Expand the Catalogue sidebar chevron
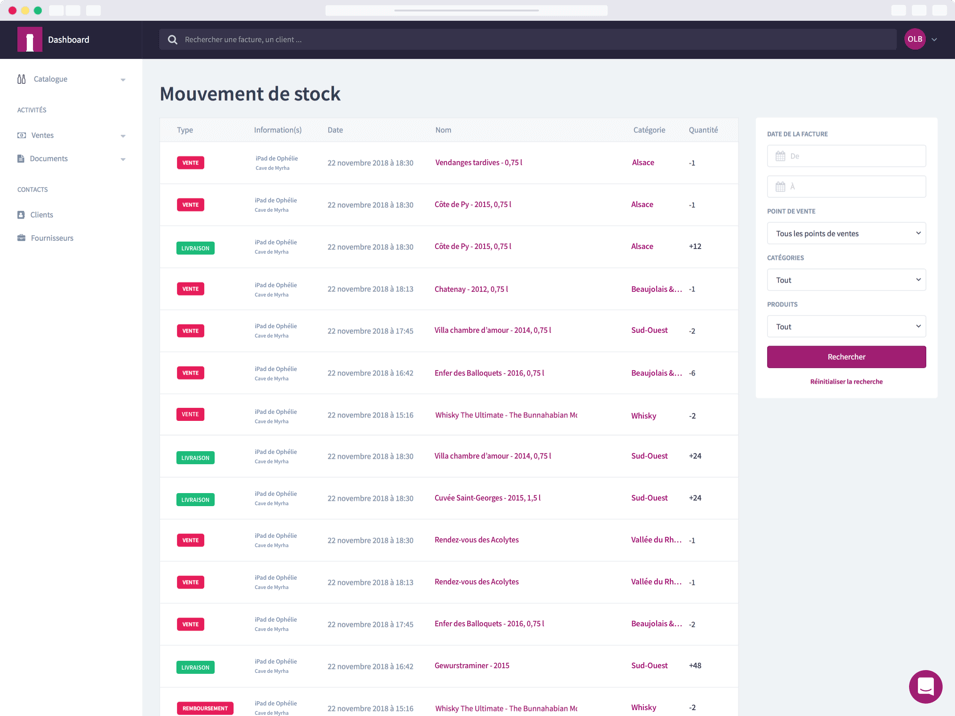Viewport: 955px width, 716px height. click(124, 79)
